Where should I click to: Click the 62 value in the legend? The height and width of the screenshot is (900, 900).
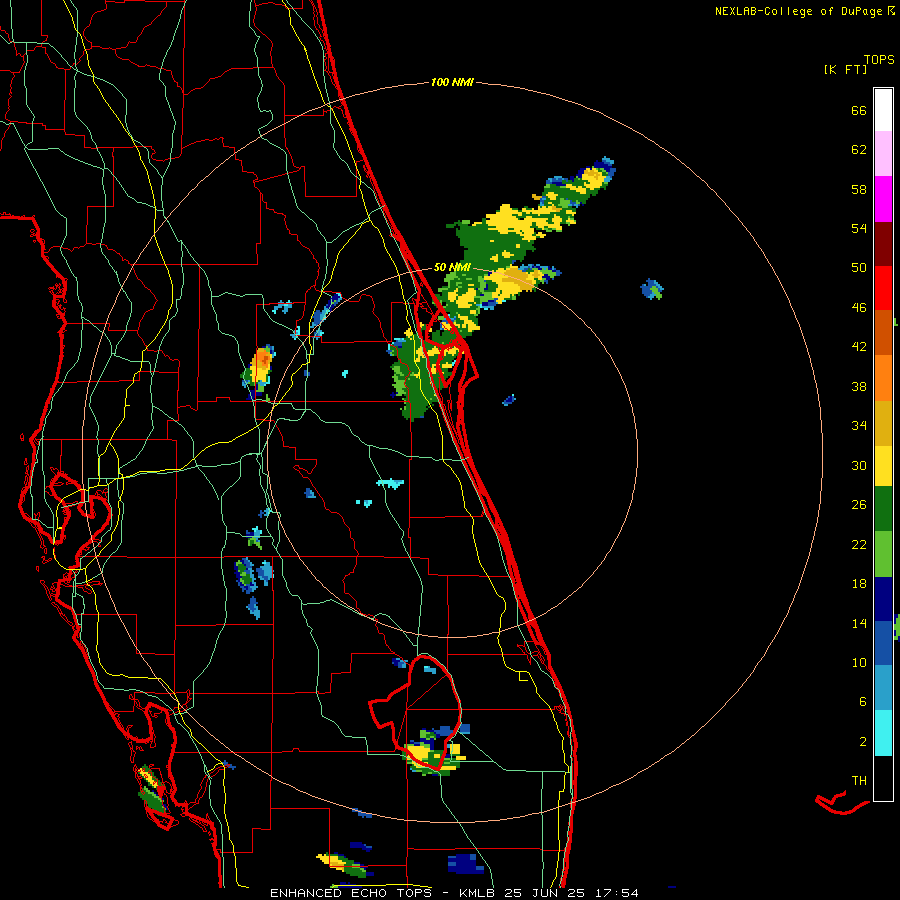point(859,150)
